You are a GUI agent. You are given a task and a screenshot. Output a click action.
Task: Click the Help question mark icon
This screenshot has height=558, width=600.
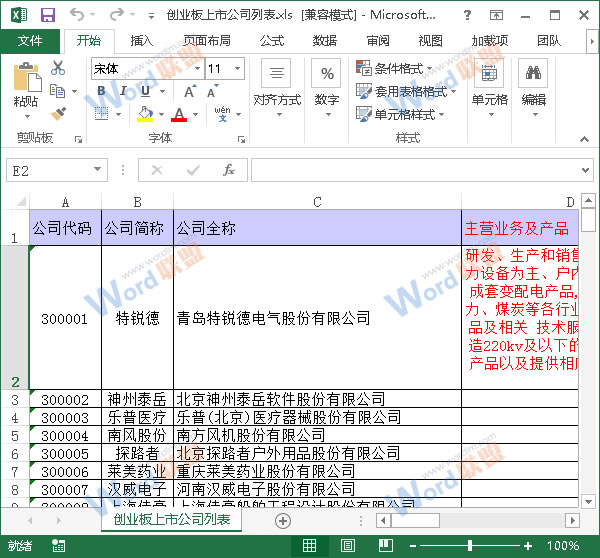(x=467, y=15)
